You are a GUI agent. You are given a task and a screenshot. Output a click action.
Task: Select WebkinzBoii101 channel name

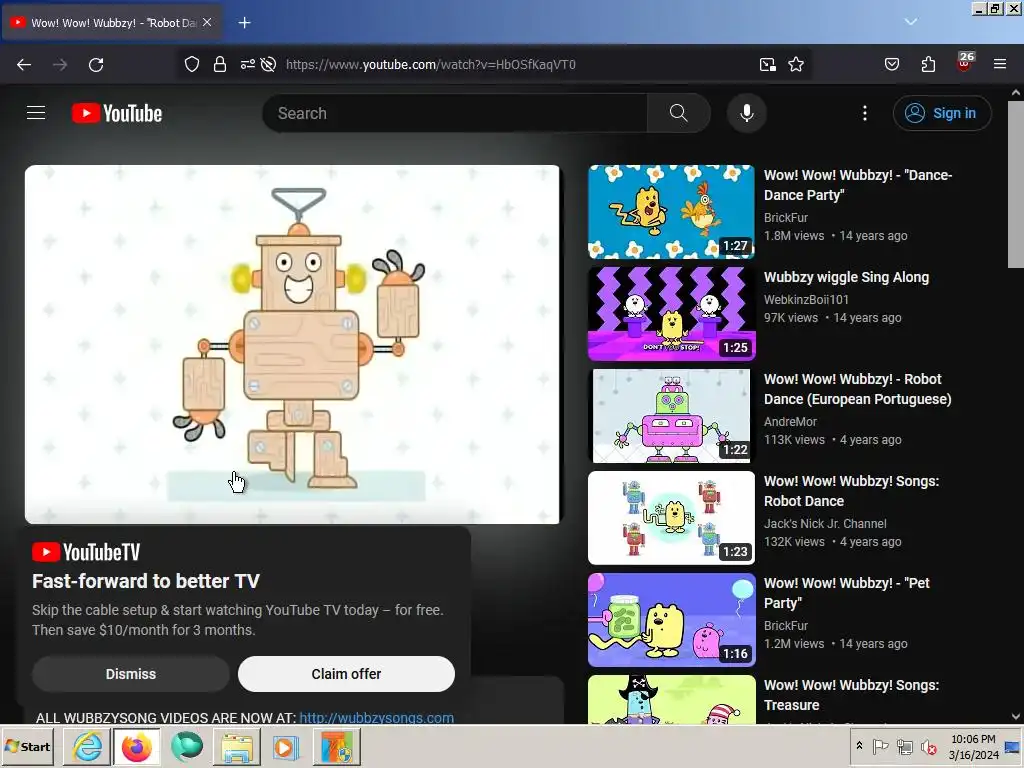click(807, 299)
